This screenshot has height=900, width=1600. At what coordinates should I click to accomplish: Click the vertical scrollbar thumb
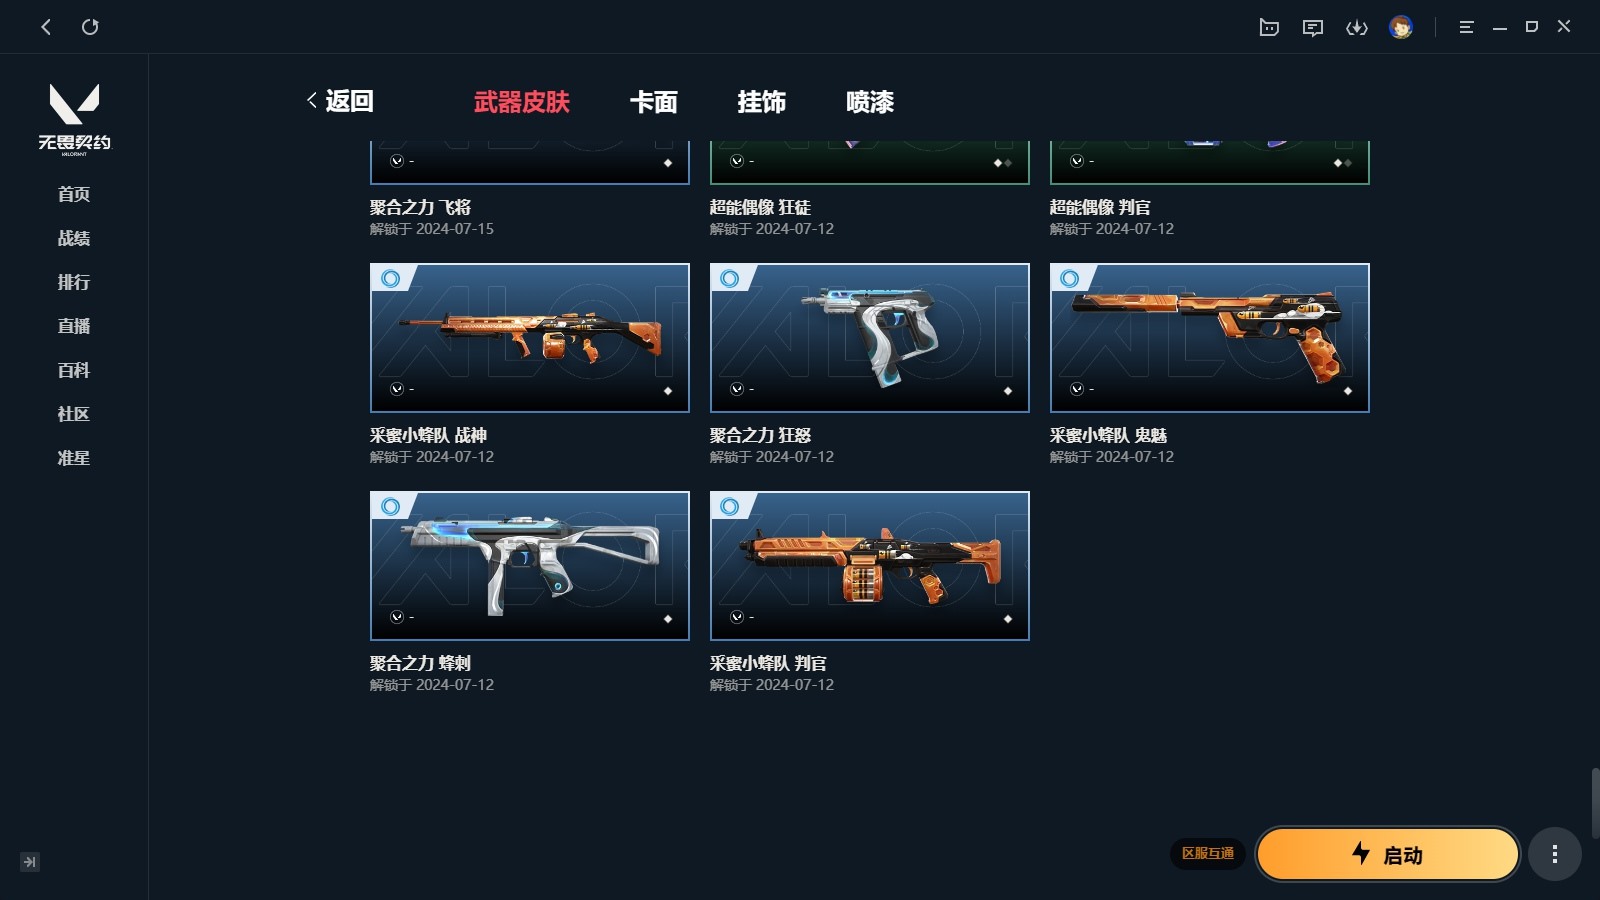[1596, 803]
